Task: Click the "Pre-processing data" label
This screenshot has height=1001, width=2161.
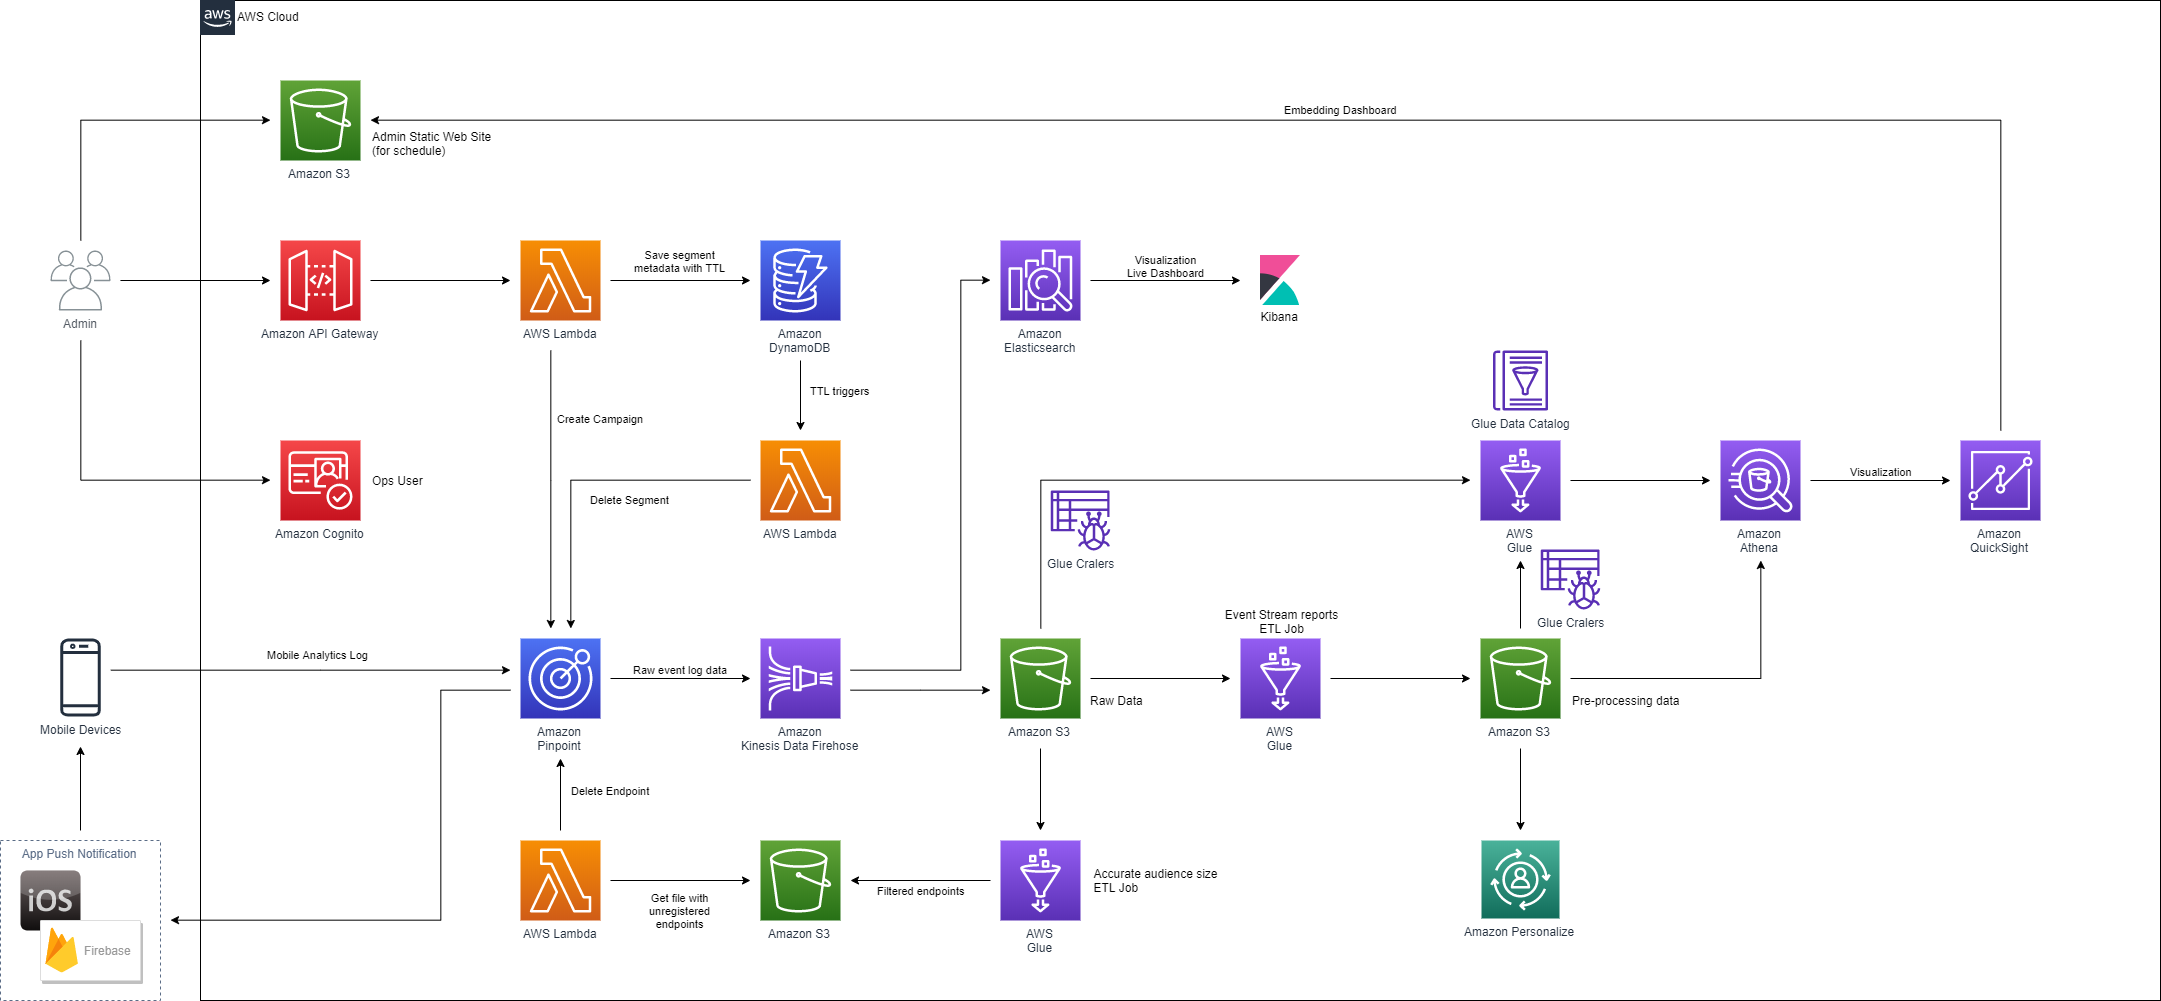Action: click(x=1625, y=701)
